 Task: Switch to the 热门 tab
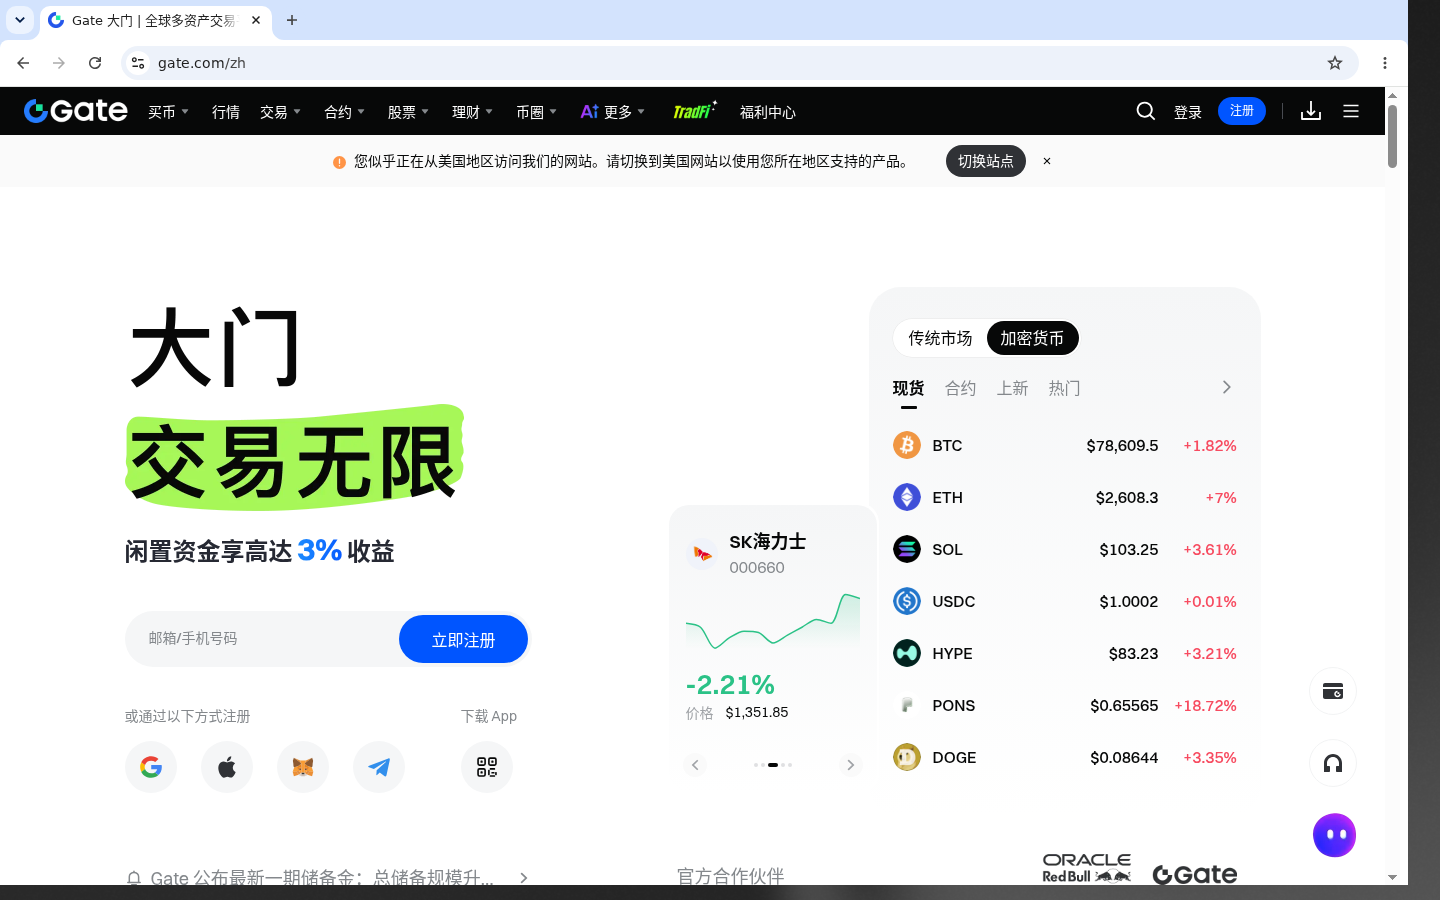coord(1064,388)
